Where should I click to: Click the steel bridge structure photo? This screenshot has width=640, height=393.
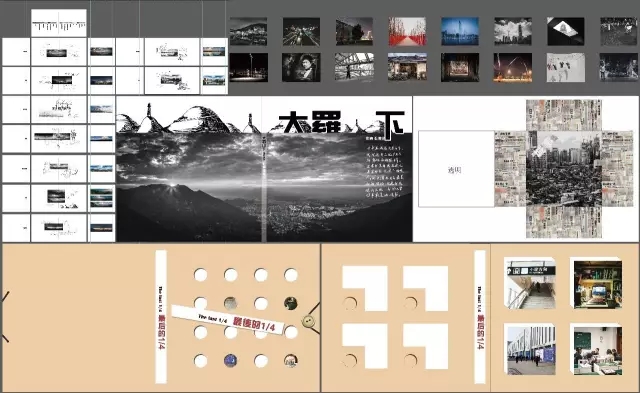pos(354,67)
